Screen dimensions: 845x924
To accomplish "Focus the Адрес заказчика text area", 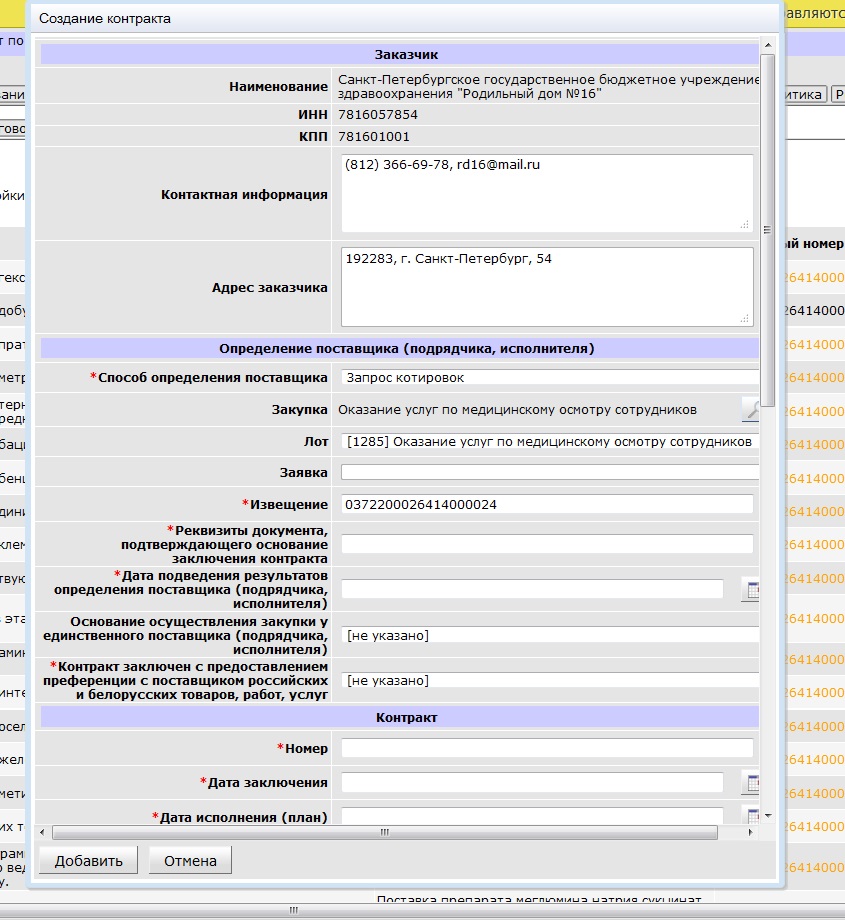I will pyautogui.click(x=547, y=287).
